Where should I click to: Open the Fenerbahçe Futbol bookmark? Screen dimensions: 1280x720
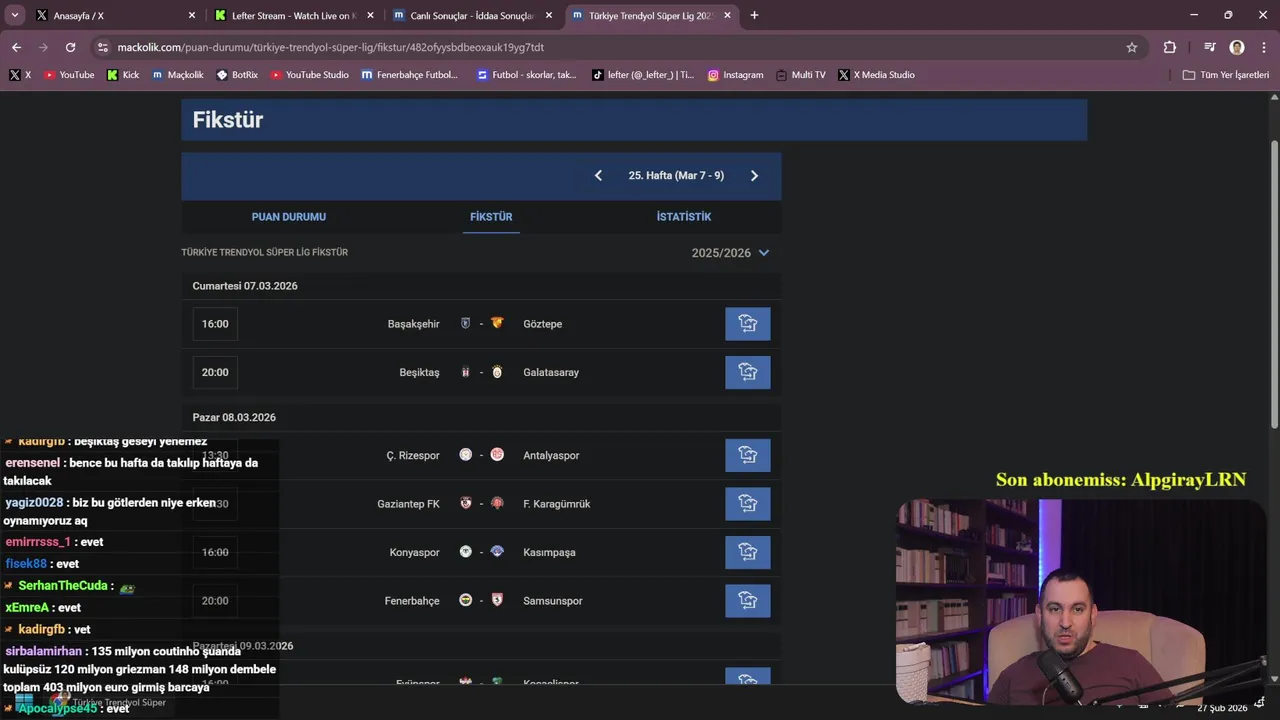click(410, 75)
